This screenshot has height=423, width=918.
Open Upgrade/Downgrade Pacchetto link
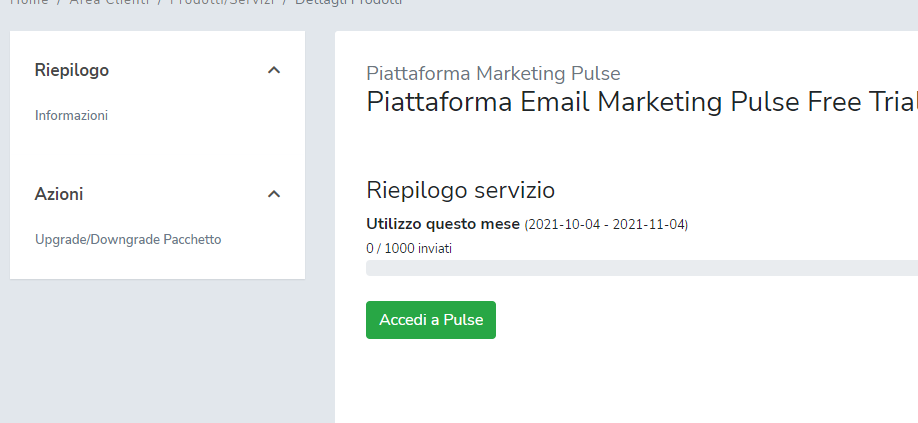(128, 239)
